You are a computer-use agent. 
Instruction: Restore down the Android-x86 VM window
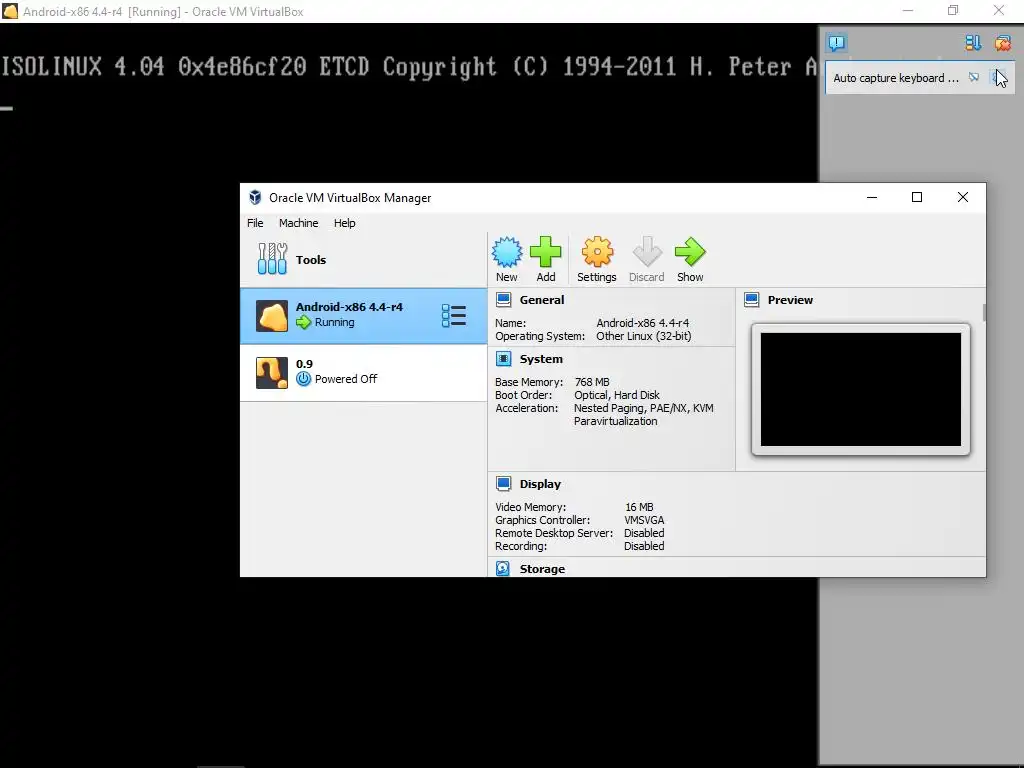(953, 10)
